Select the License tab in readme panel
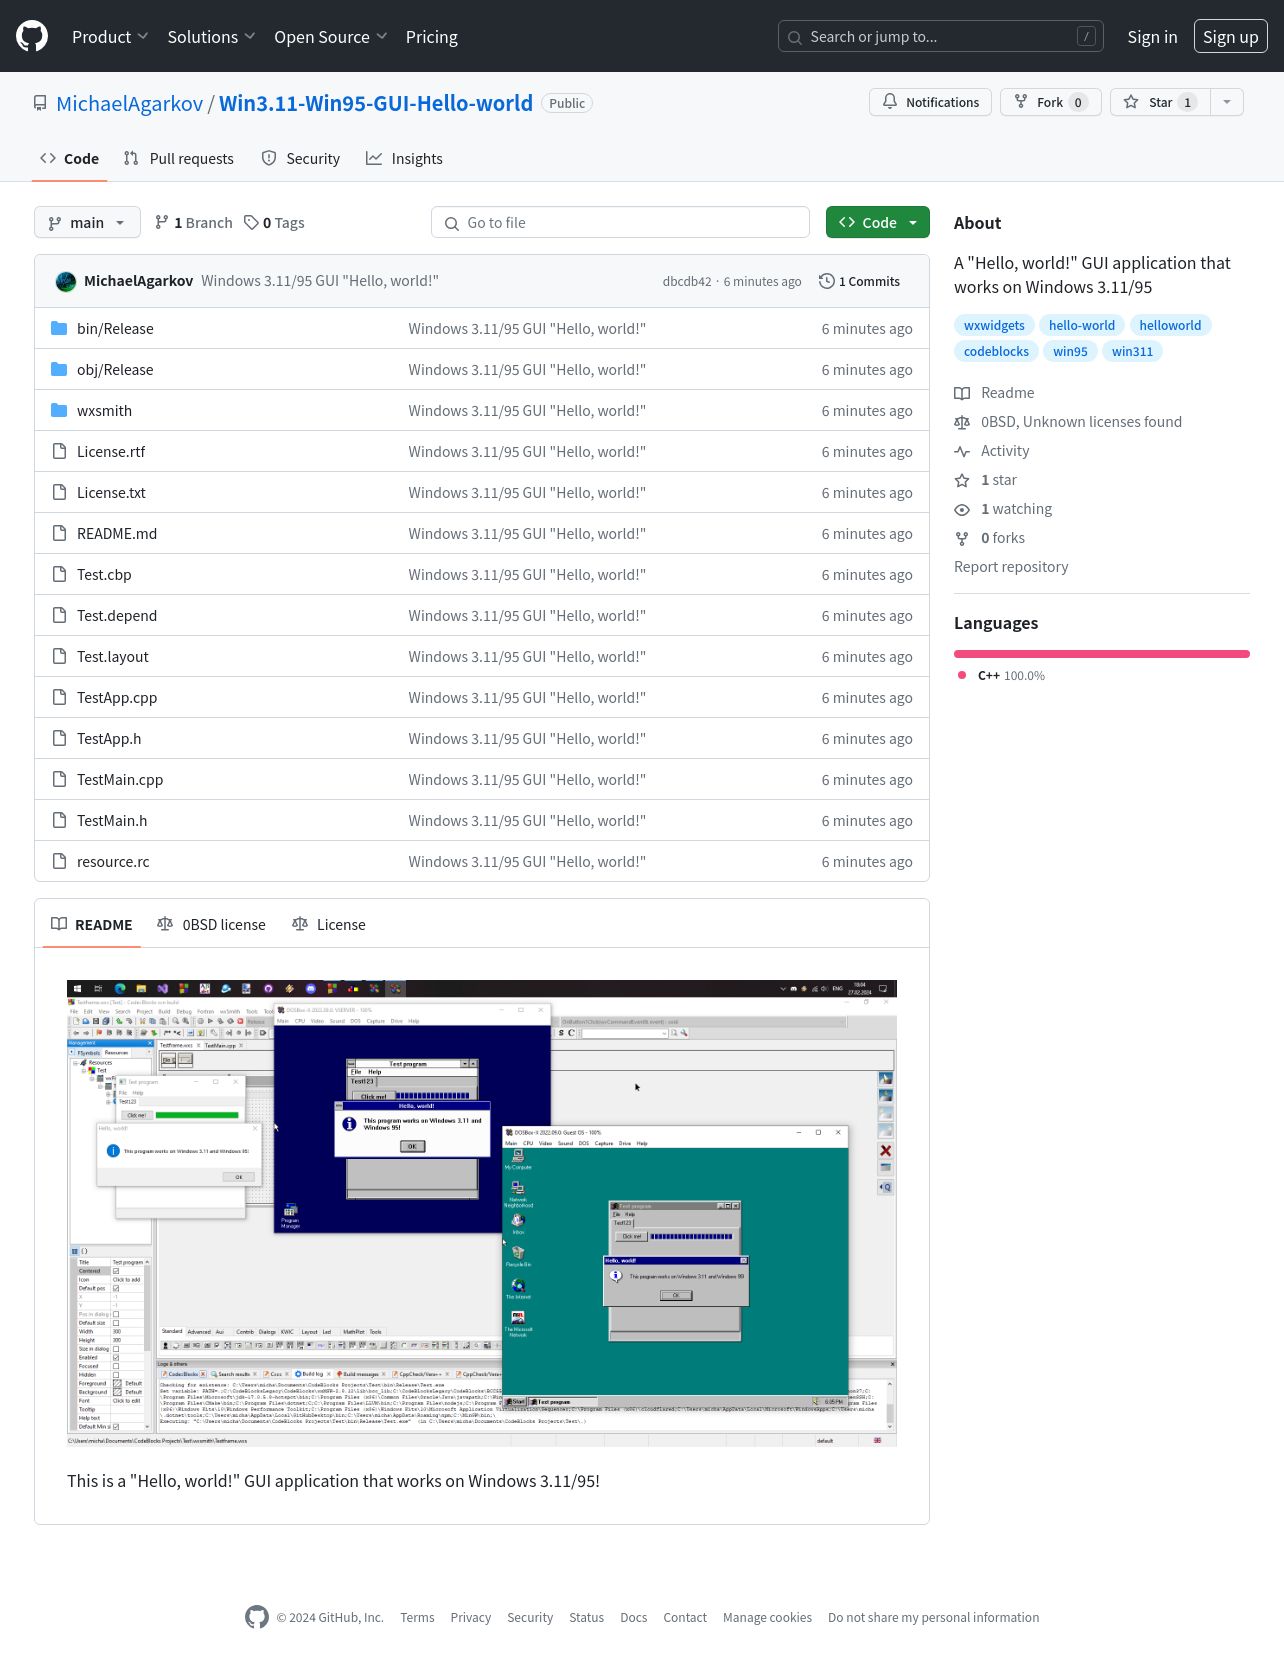This screenshot has height=1673, width=1284. point(329,924)
